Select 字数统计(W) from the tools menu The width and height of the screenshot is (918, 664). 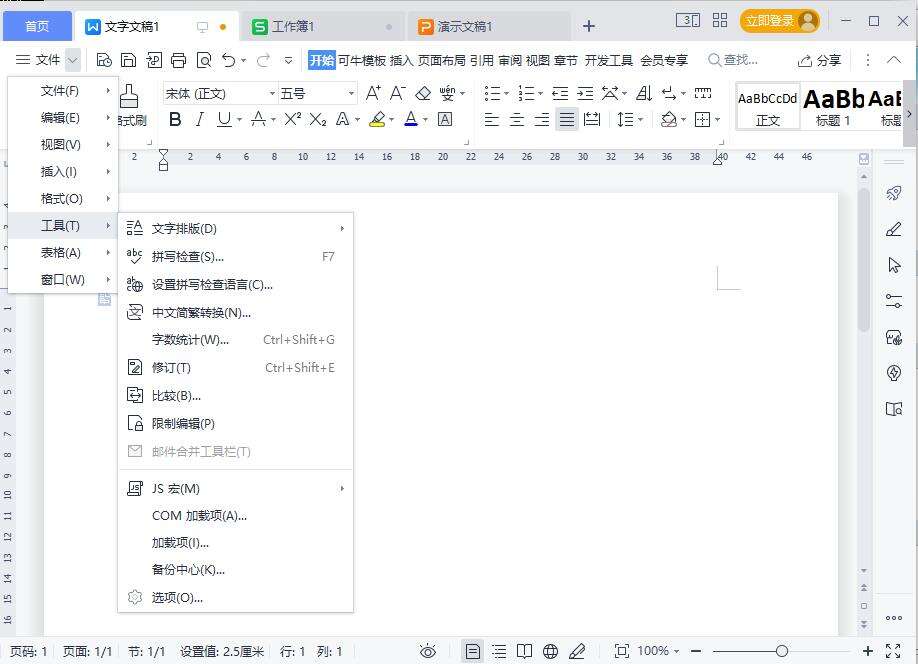[x=190, y=340]
